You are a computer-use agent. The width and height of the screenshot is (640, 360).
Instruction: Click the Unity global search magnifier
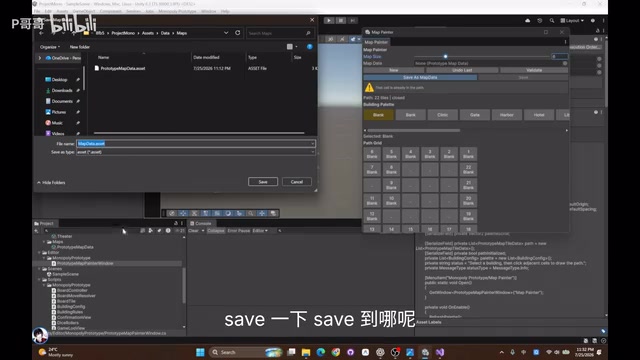click(x=552, y=20)
